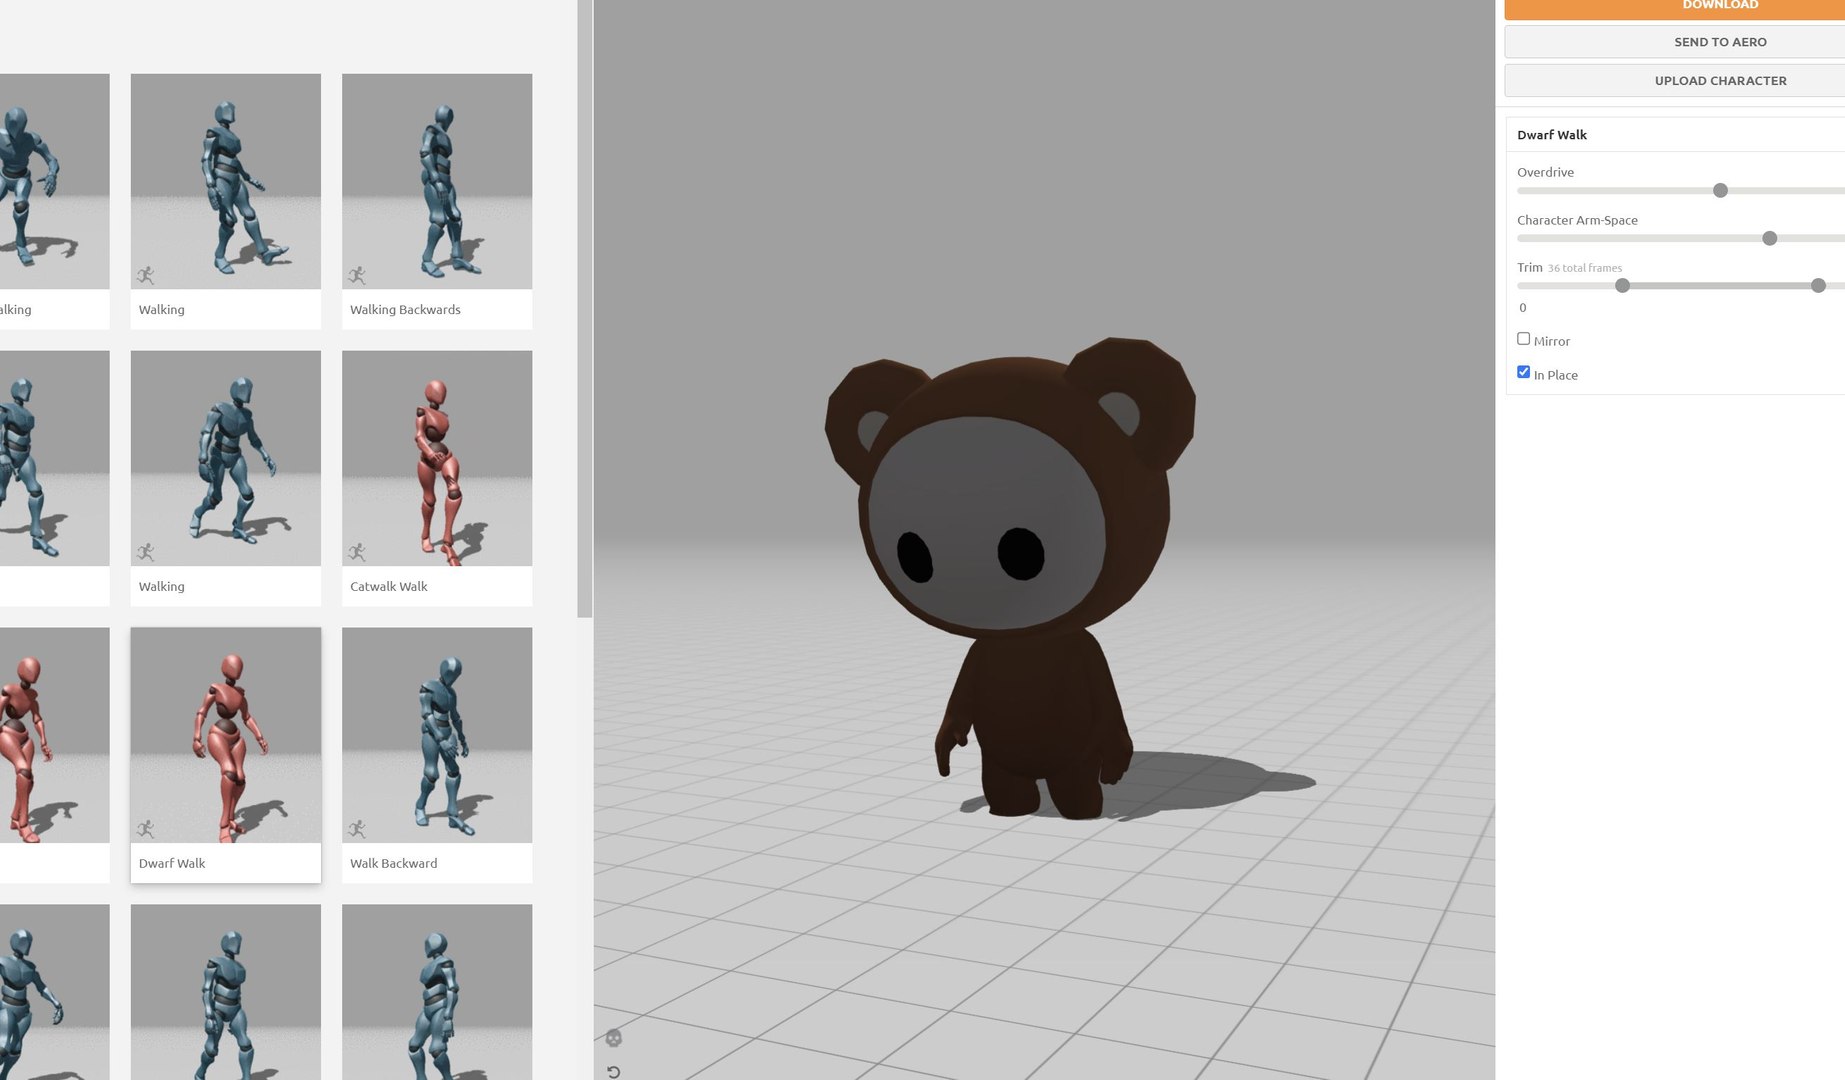Select the Walk Backward animation thumbnail
The width and height of the screenshot is (1845, 1080).
pyautogui.click(x=437, y=735)
